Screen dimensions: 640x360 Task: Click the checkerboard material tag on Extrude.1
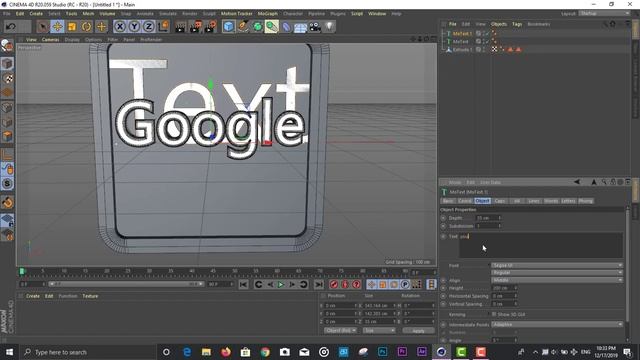point(494,49)
